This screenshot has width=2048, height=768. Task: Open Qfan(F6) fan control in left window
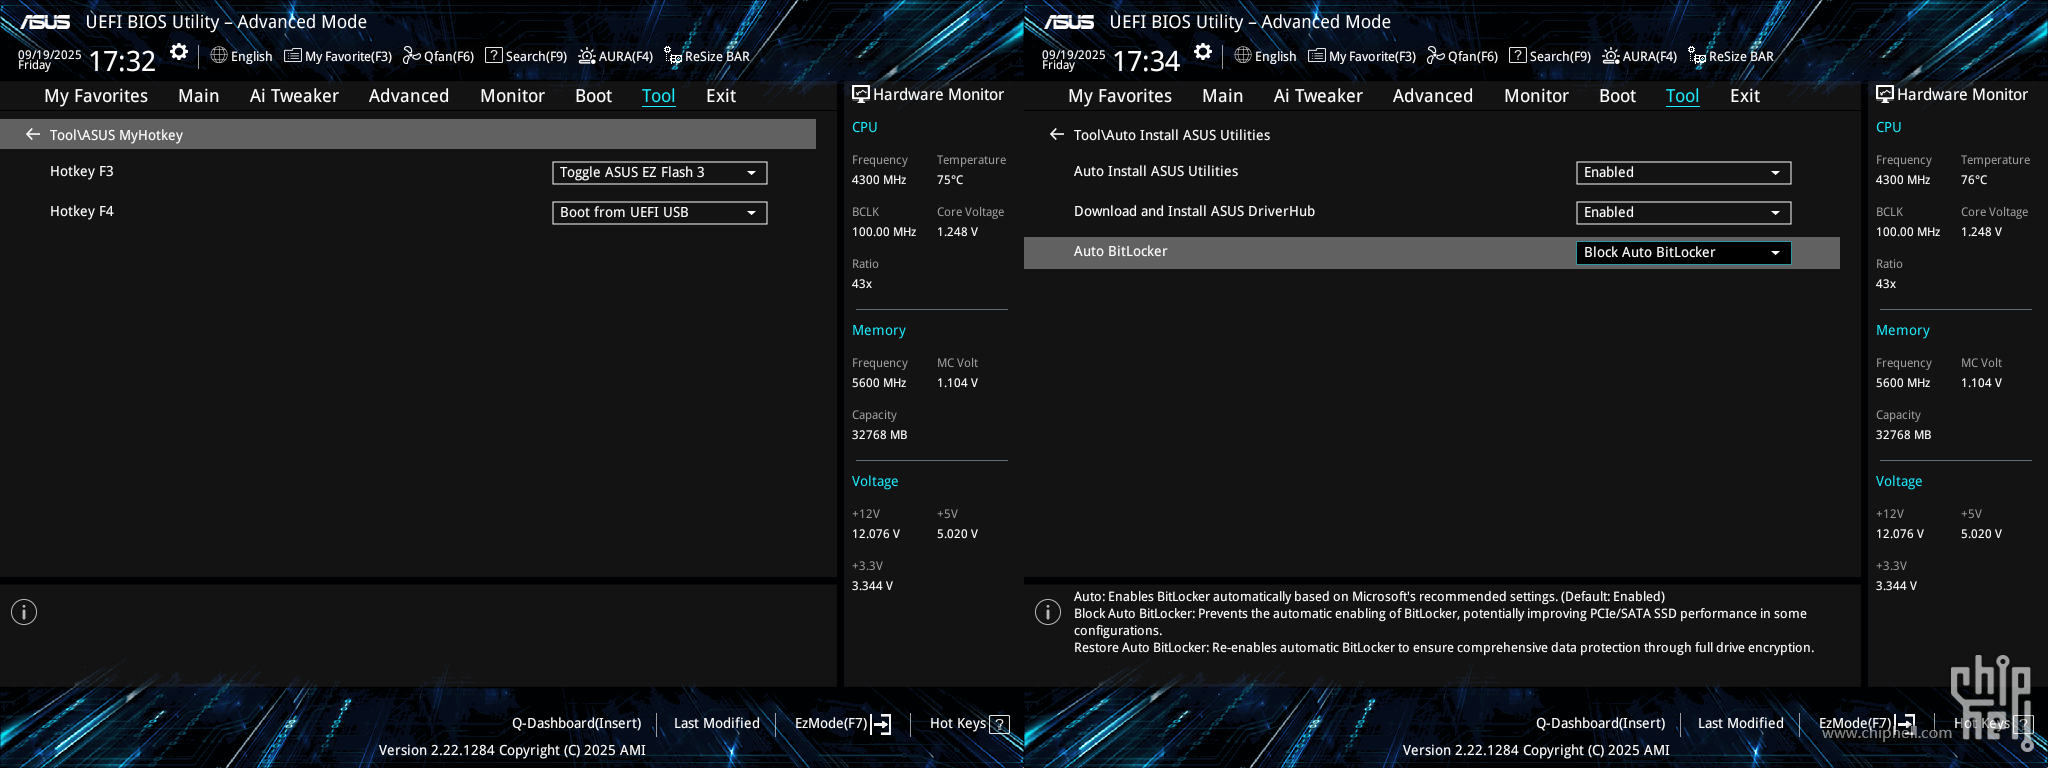(438, 56)
